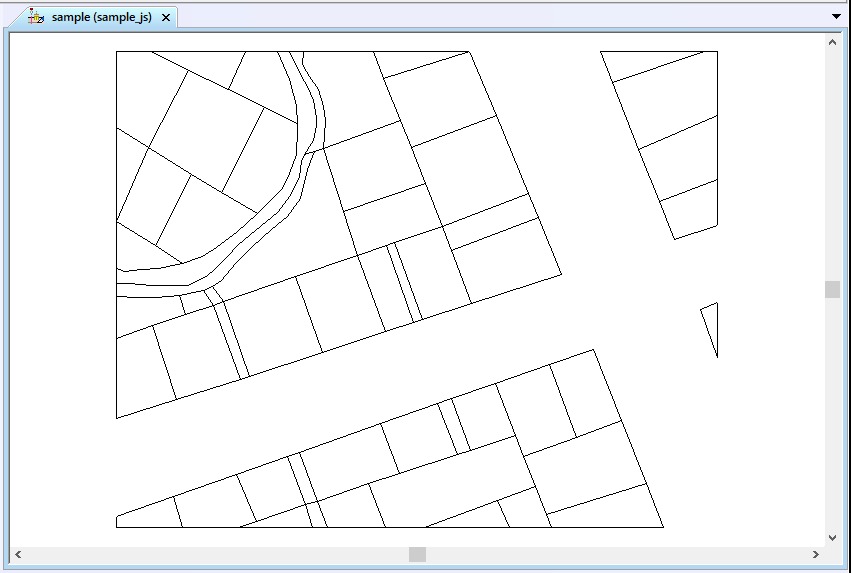The image size is (851, 573).
Task: Click the horizontal scrollbar thumb
Action: tap(417, 554)
